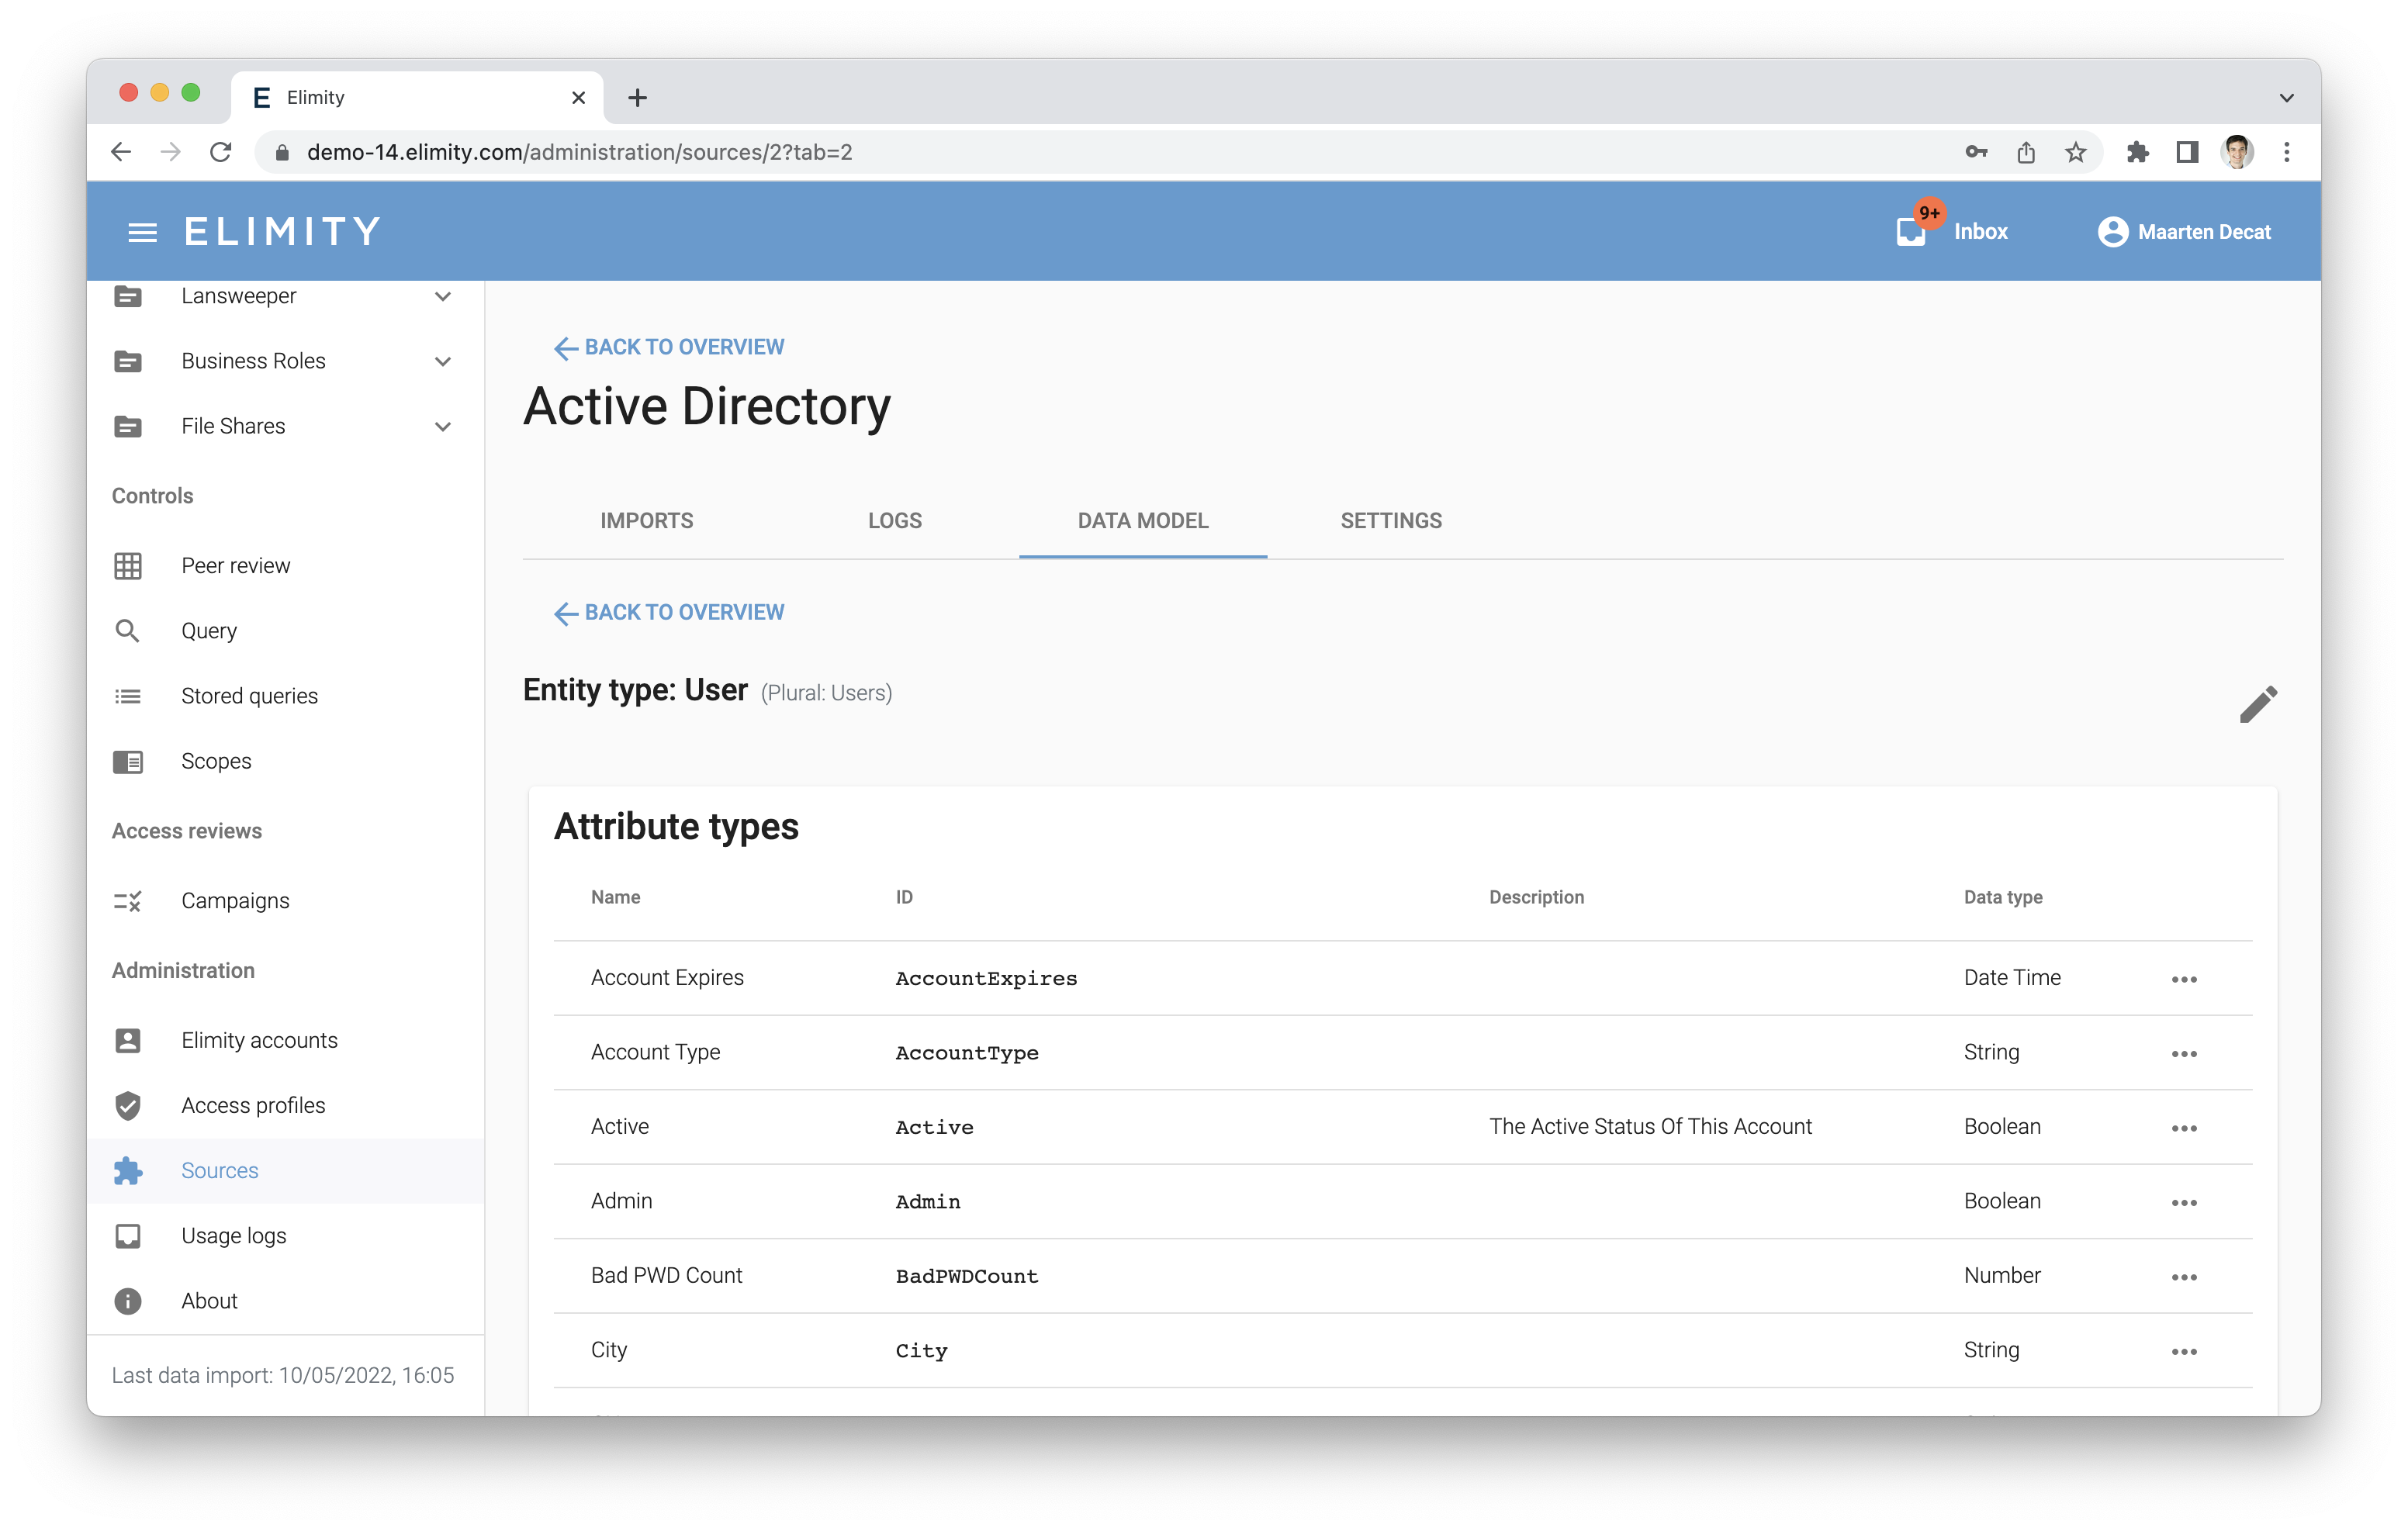The height and width of the screenshot is (1531, 2408).
Task: Click the Scopes sidebar icon
Action: pyautogui.click(x=128, y=761)
